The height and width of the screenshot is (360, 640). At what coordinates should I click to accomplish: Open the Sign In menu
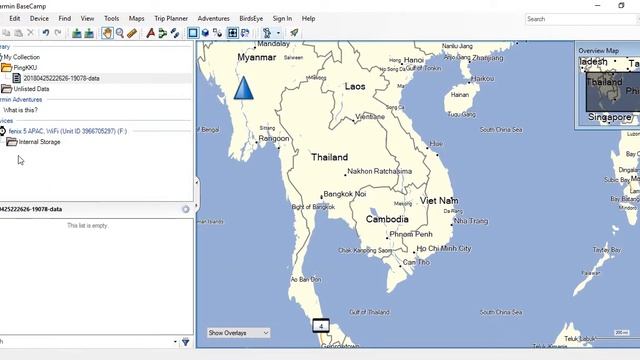(x=282, y=19)
